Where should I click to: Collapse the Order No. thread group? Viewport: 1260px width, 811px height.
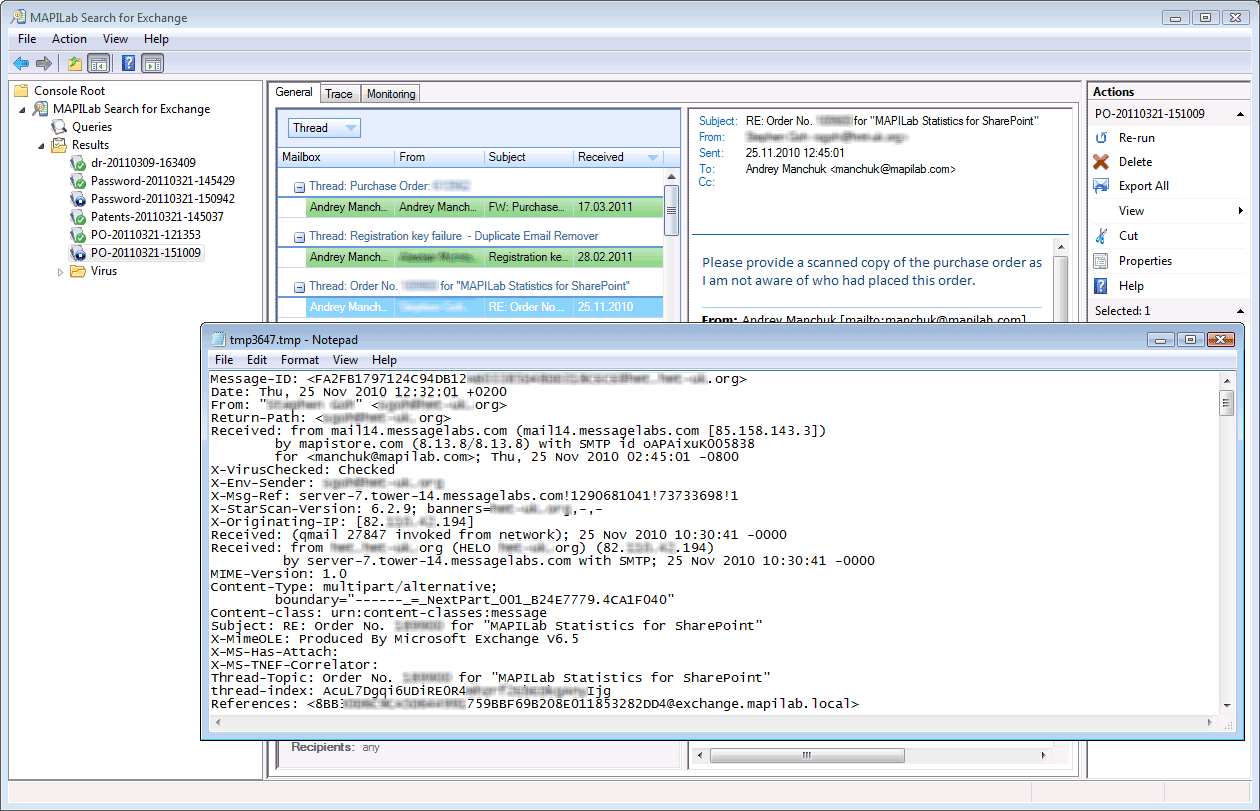(300, 286)
